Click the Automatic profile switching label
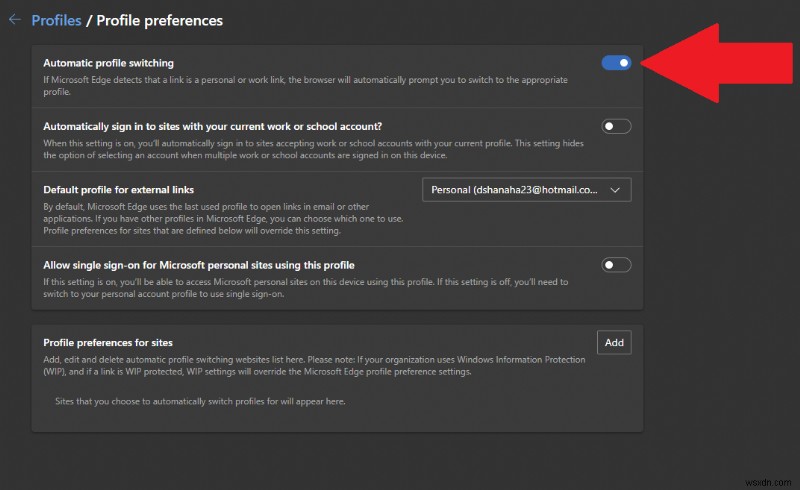The height and width of the screenshot is (490, 800). (109, 62)
